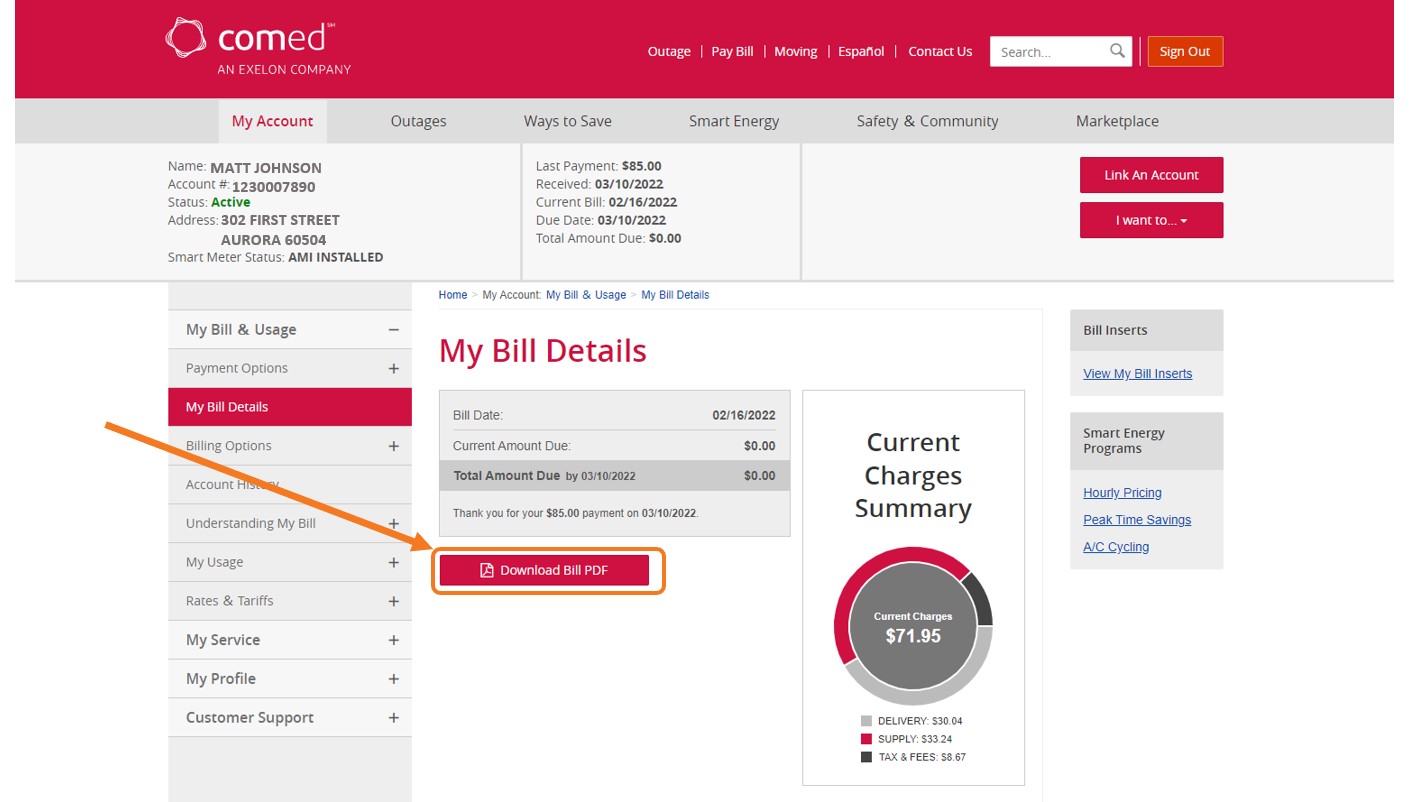This screenshot has height=802, width=1412.
Task: Click the Link An Account button
Action: pyautogui.click(x=1151, y=175)
